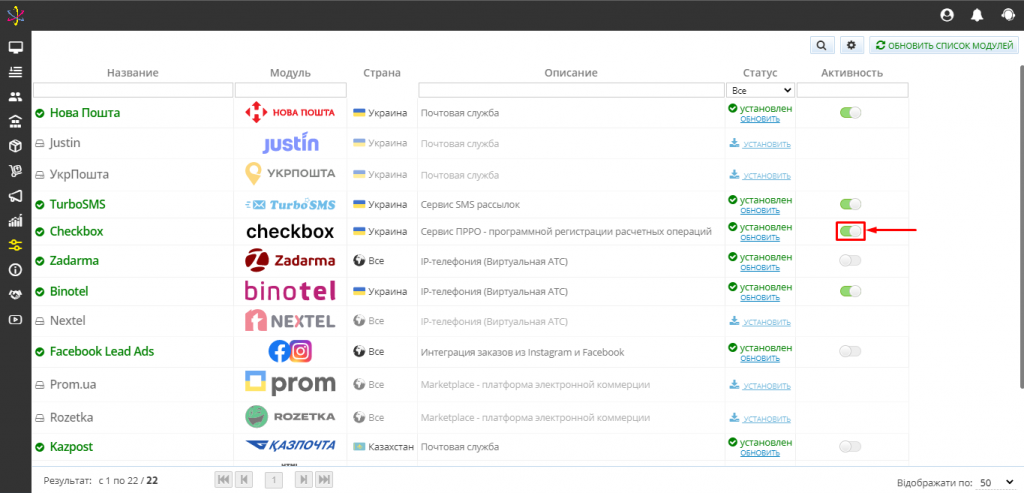1024x493 pixels.
Task: Open the yellow sliders settings icon in sidebar
Action: (x=15, y=246)
